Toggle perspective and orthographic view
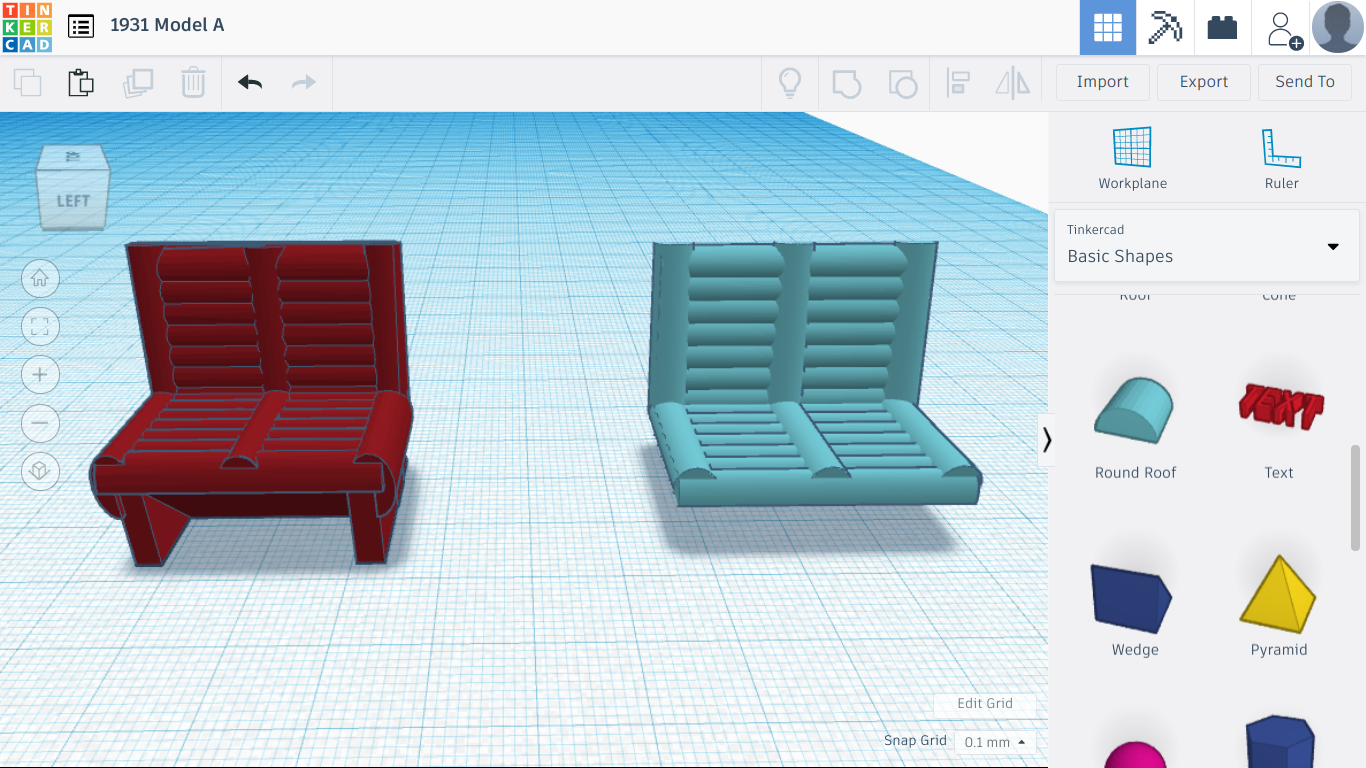This screenshot has width=1366, height=768. [40, 471]
